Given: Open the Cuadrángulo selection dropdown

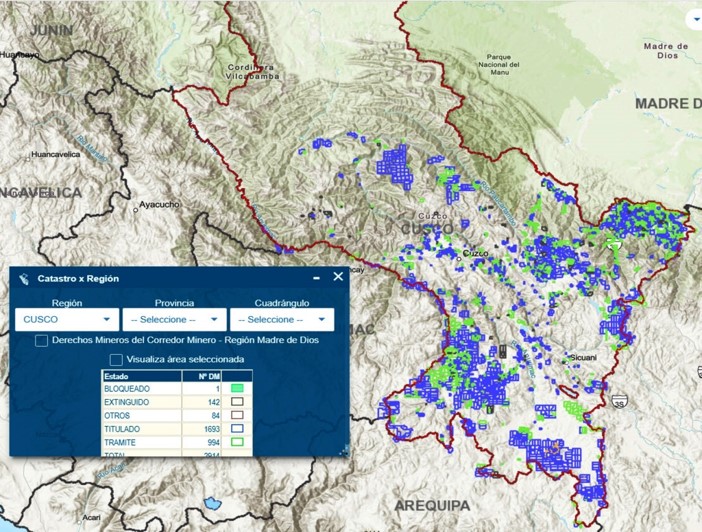Looking at the screenshot, I should pos(281,320).
